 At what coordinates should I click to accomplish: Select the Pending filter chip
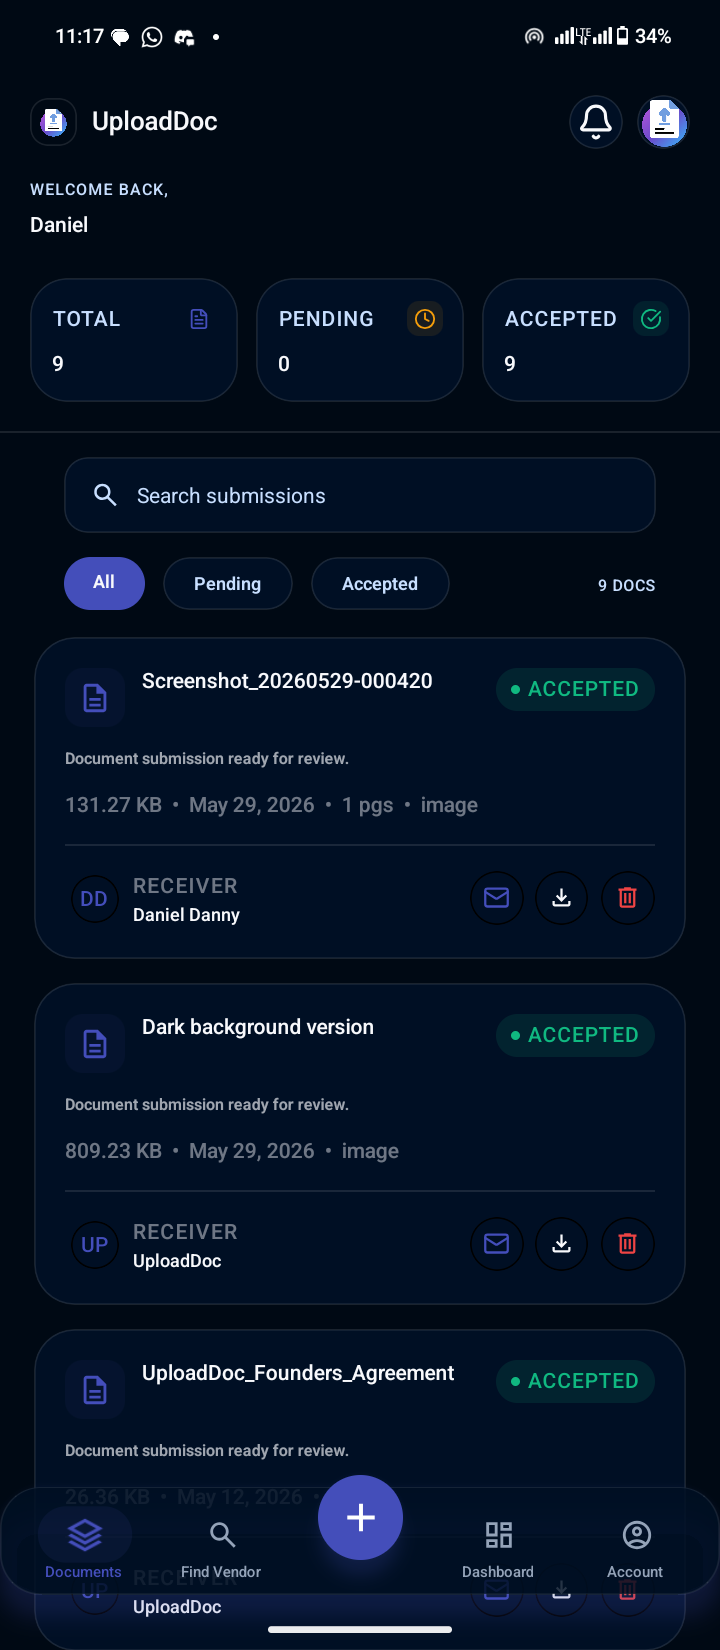(x=228, y=583)
